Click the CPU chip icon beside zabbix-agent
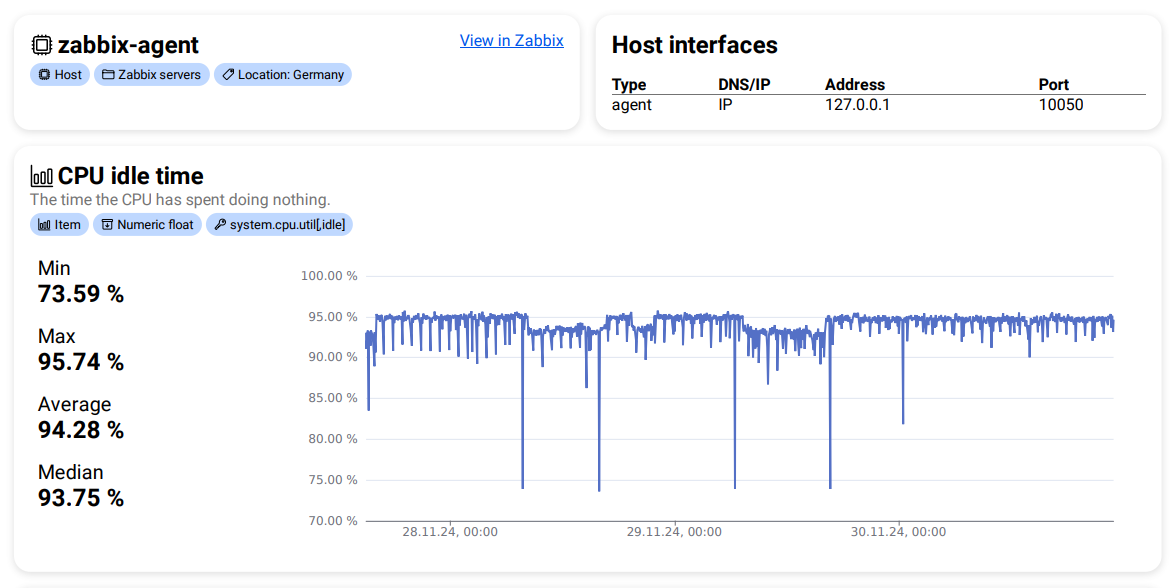The height and width of the screenshot is (588, 1176). 42,45
